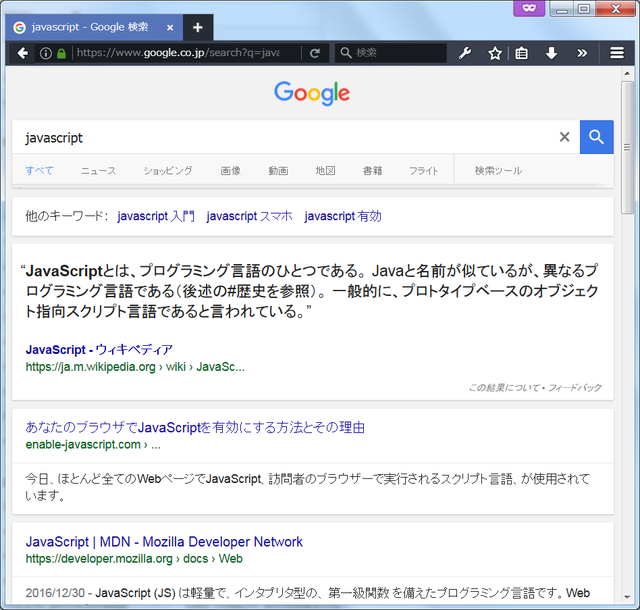This screenshot has height=610, width=640.
Task: Select the javascript - Google 検索 tab
Action: pyautogui.click(x=94, y=27)
